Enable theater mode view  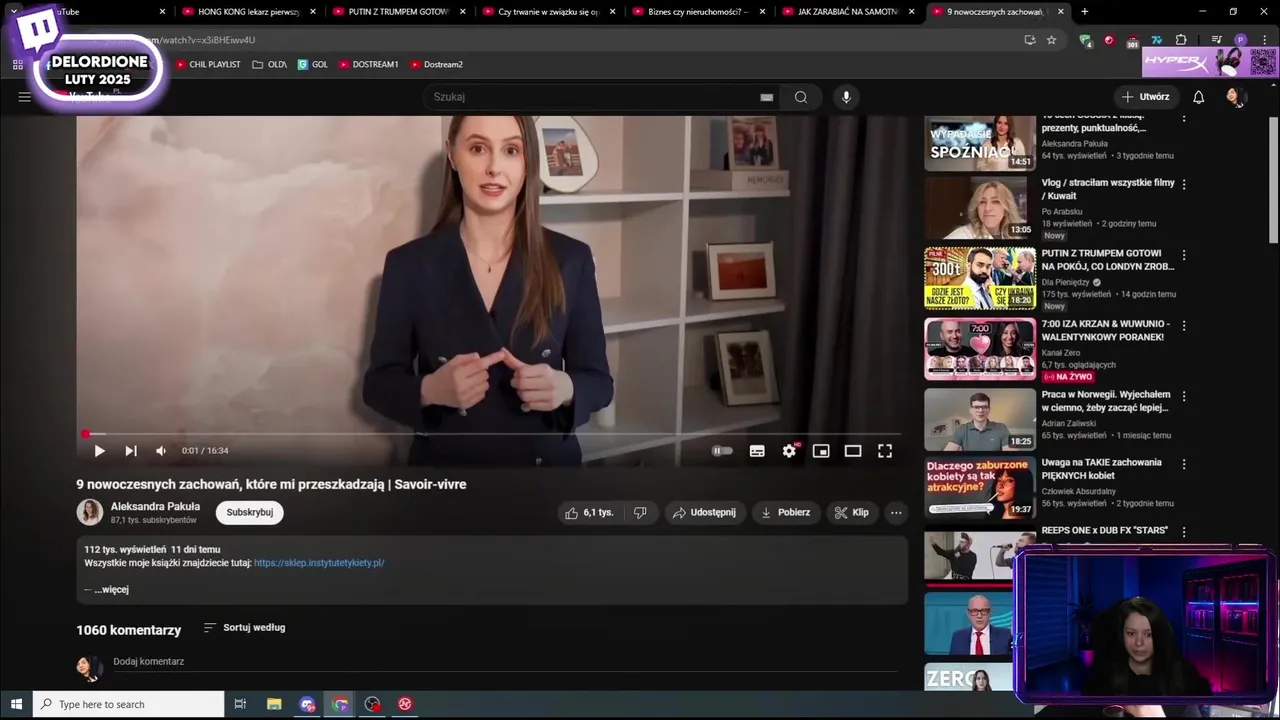pos(853,451)
